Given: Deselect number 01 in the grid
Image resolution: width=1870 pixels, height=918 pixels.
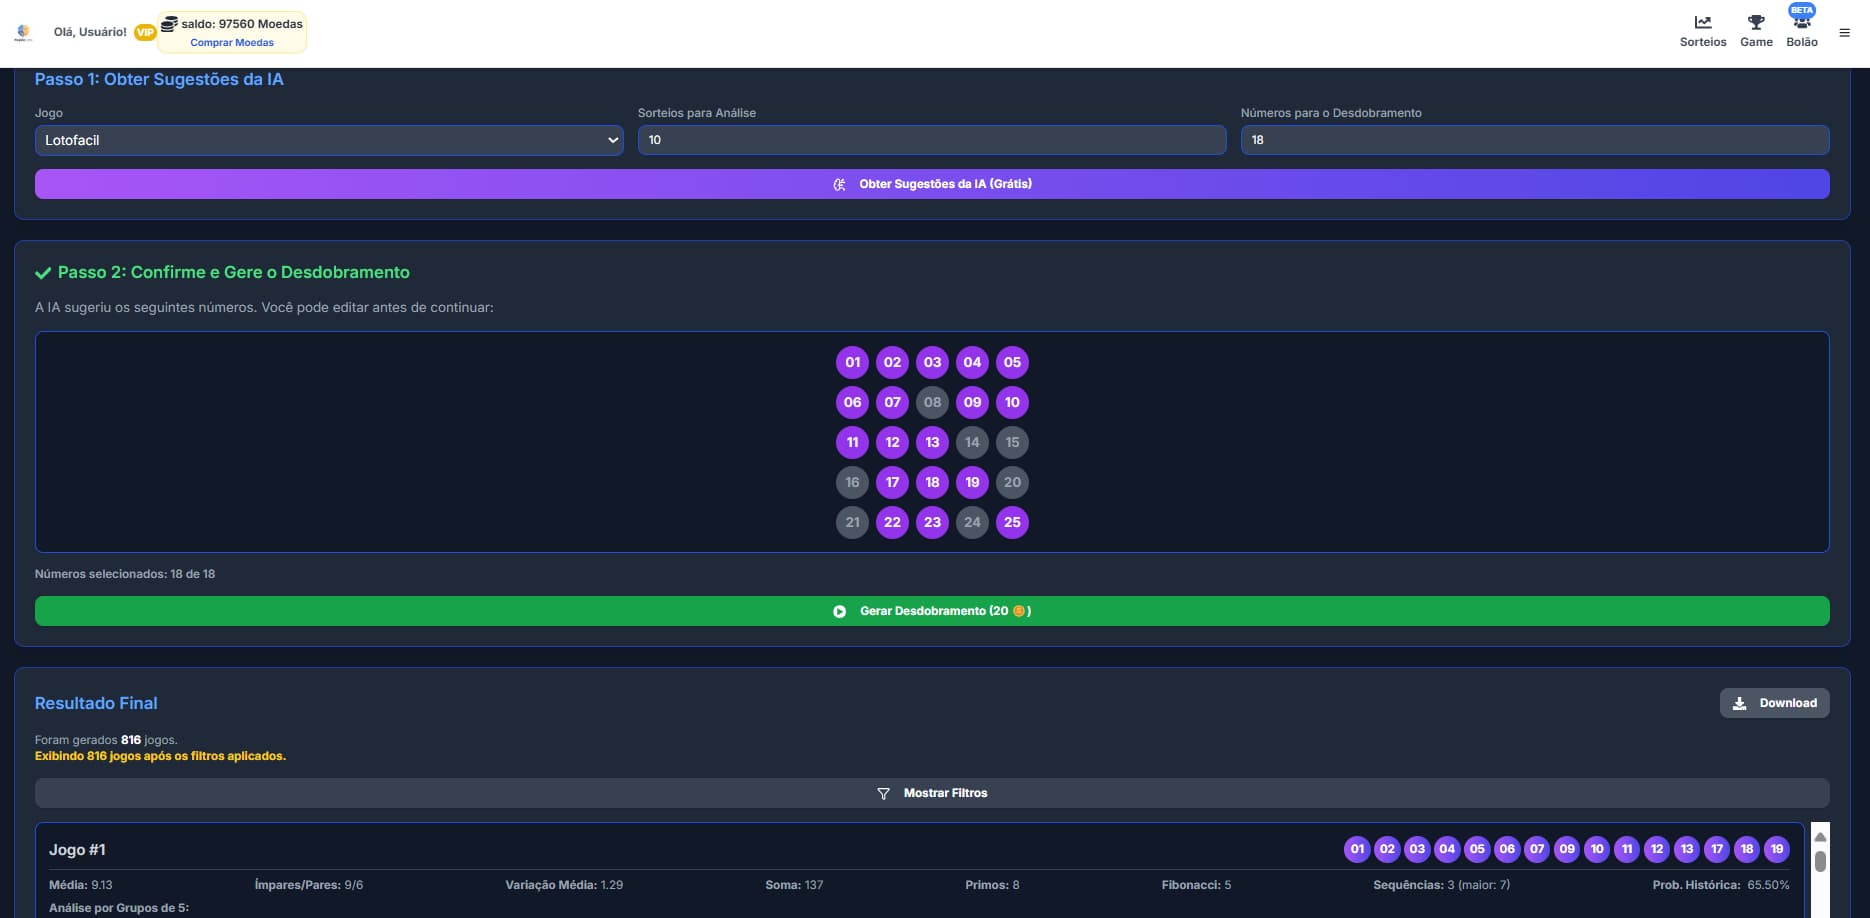Looking at the screenshot, I should [852, 362].
